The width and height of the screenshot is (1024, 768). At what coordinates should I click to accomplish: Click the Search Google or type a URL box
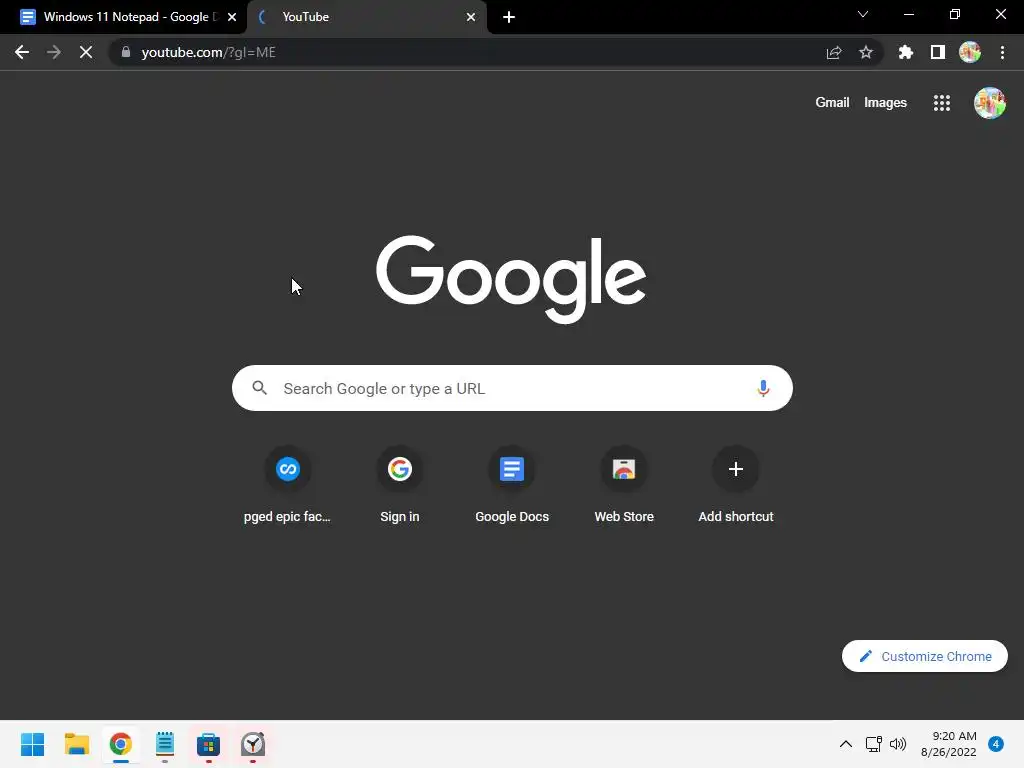point(512,388)
